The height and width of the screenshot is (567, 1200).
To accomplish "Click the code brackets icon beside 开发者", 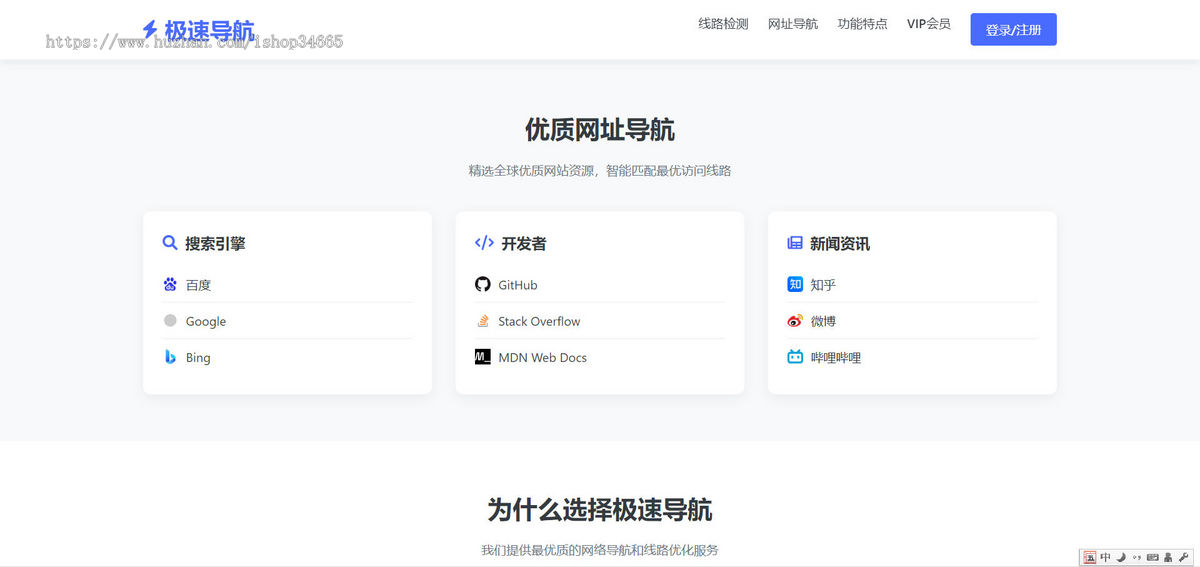I will tap(484, 243).
